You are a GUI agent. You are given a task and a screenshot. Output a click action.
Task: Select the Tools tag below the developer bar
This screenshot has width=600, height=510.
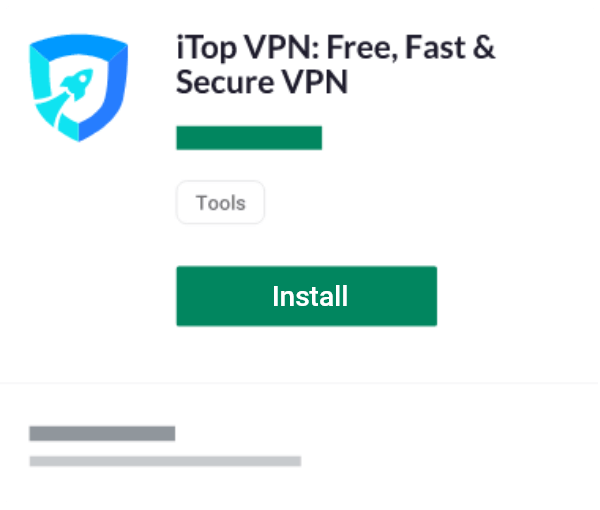coord(220,202)
